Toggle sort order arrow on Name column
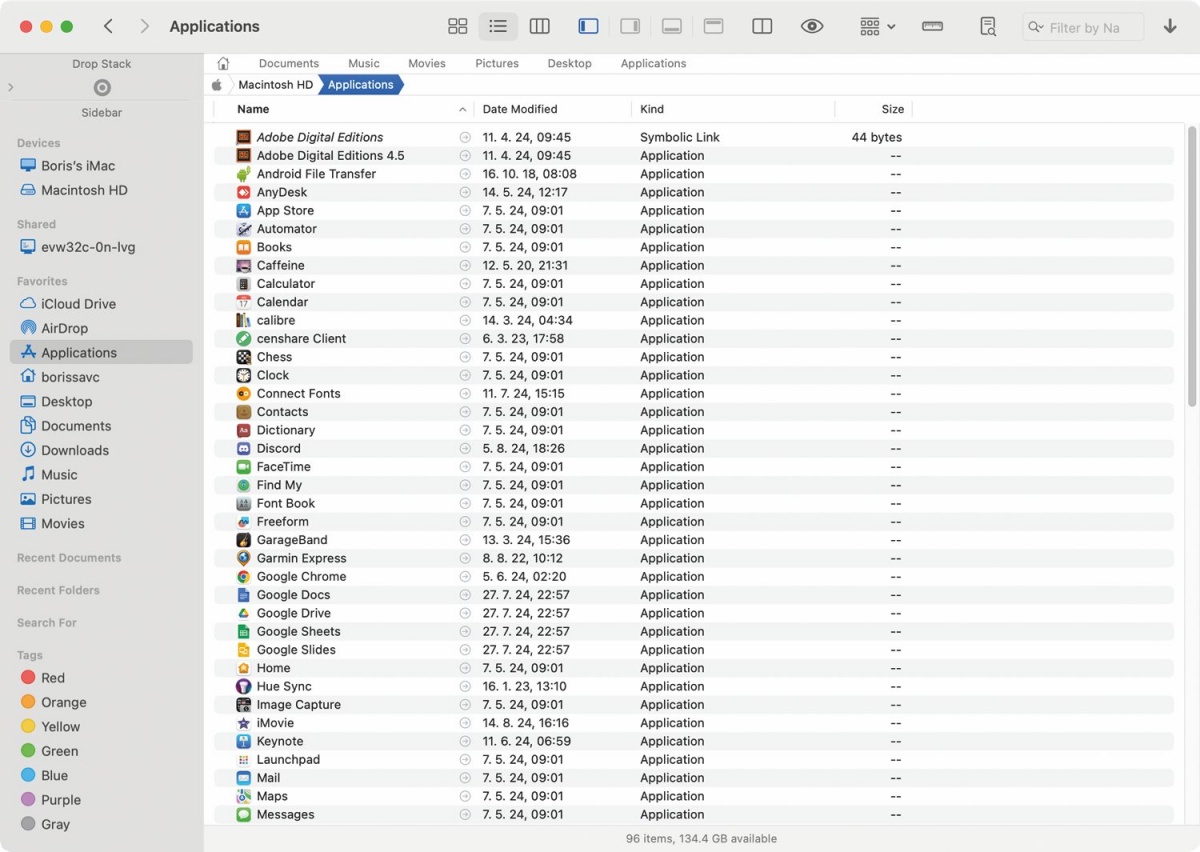This screenshot has width=1200, height=852. coord(462,110)
